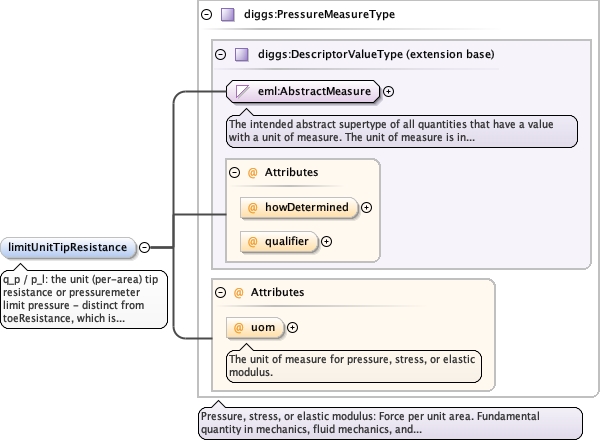This screenshot has width=601, height=443.
Task: Expand the eml:AbstractMeasure element
Action: 389,92
